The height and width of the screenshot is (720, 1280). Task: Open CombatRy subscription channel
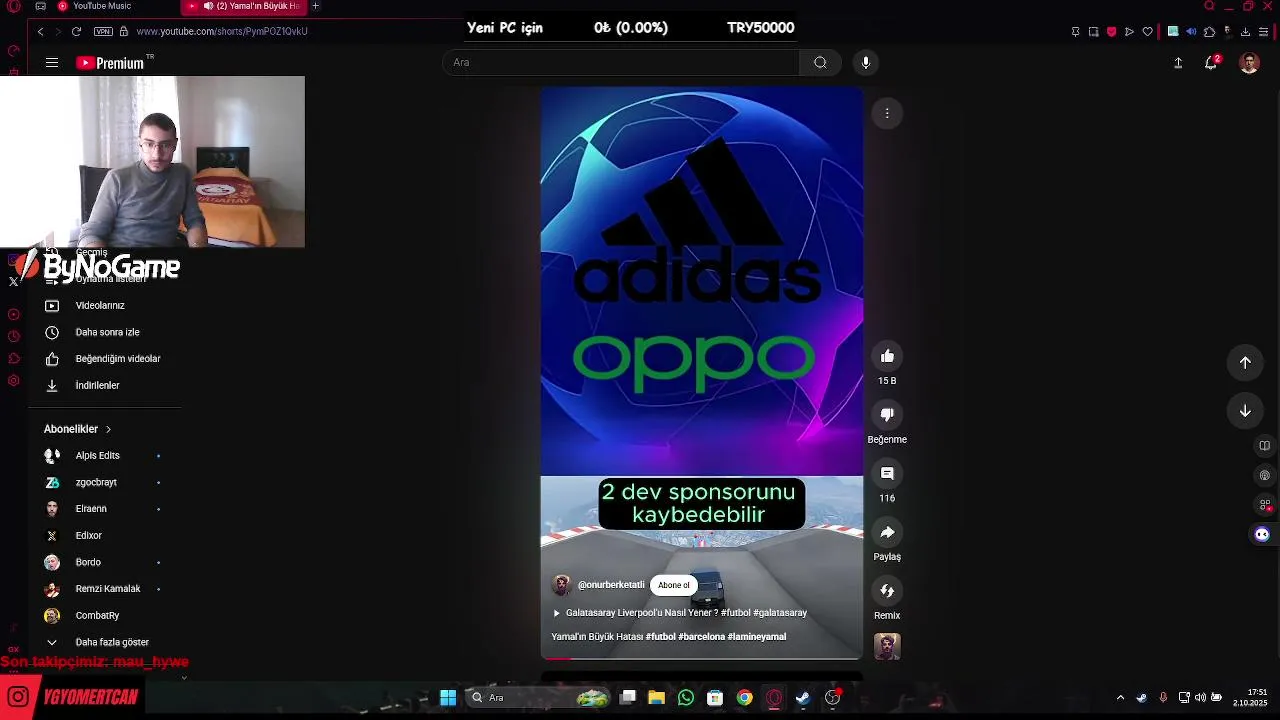tap(98, 615)
